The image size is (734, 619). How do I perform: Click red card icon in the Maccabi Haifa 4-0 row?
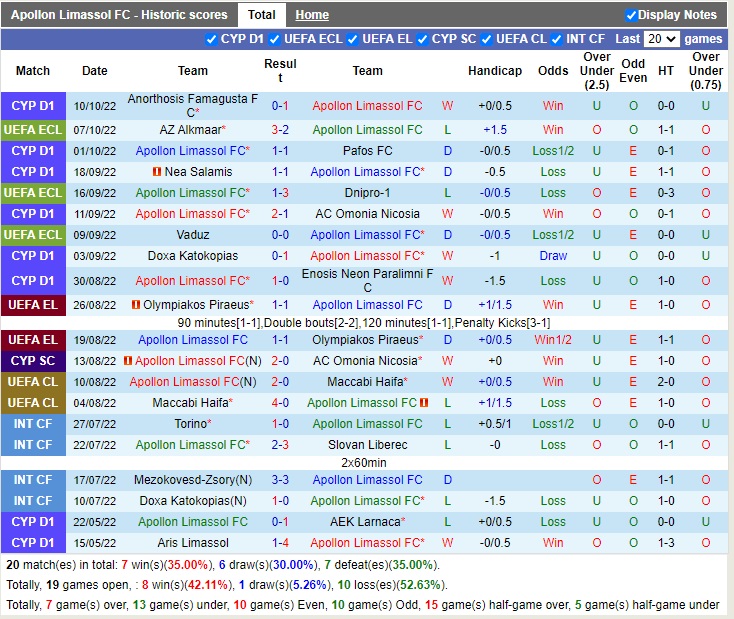coord(424,403)
